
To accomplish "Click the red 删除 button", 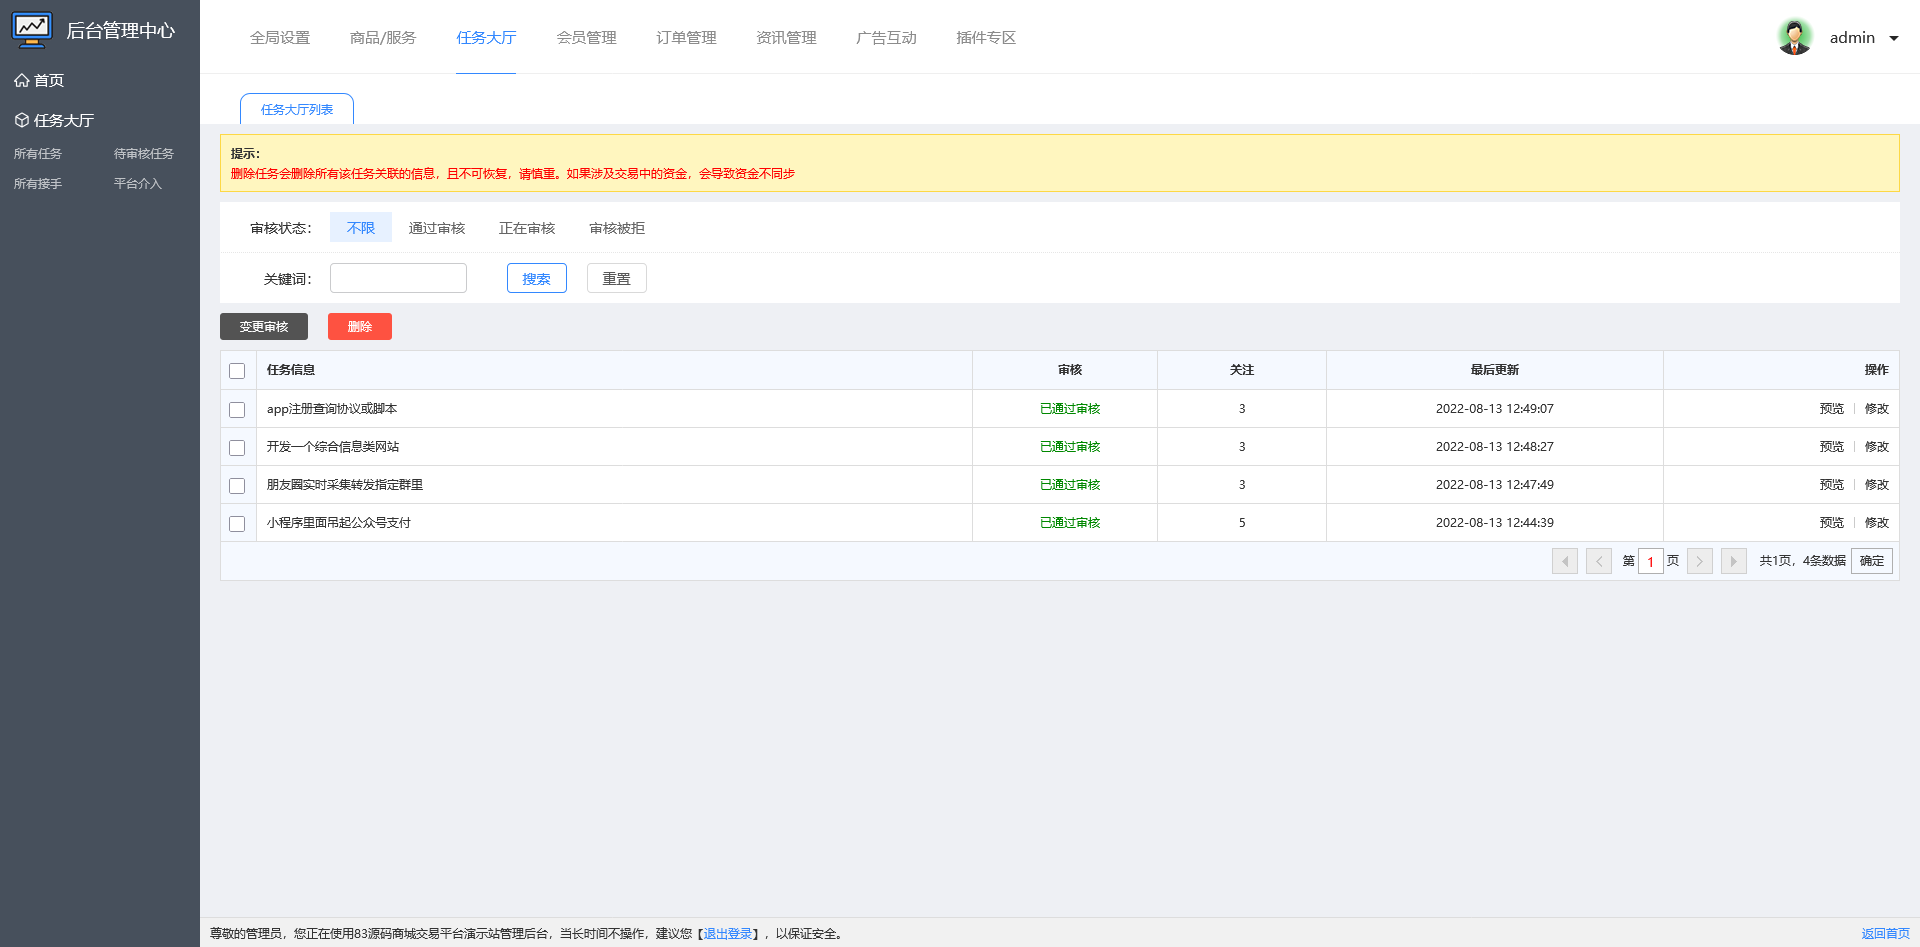I will tap(360, 327).
